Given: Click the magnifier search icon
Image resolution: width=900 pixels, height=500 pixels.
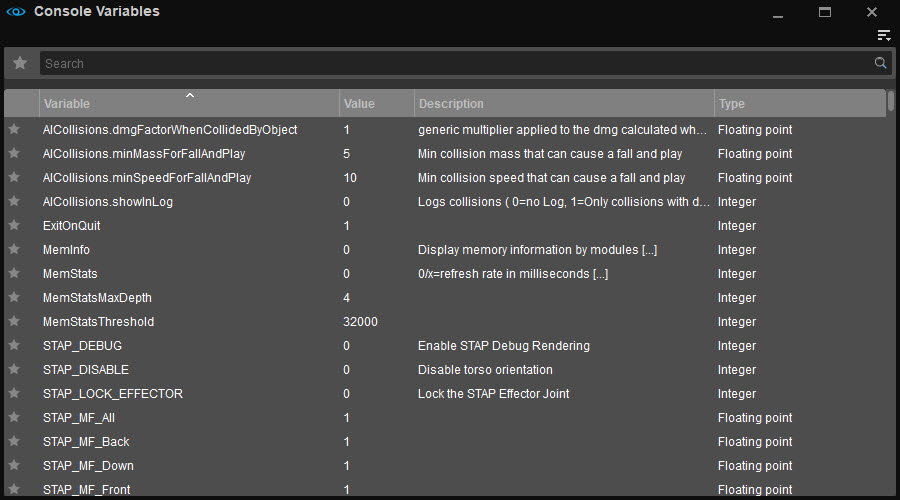Looking at the screenshot, I should [880, 63].
